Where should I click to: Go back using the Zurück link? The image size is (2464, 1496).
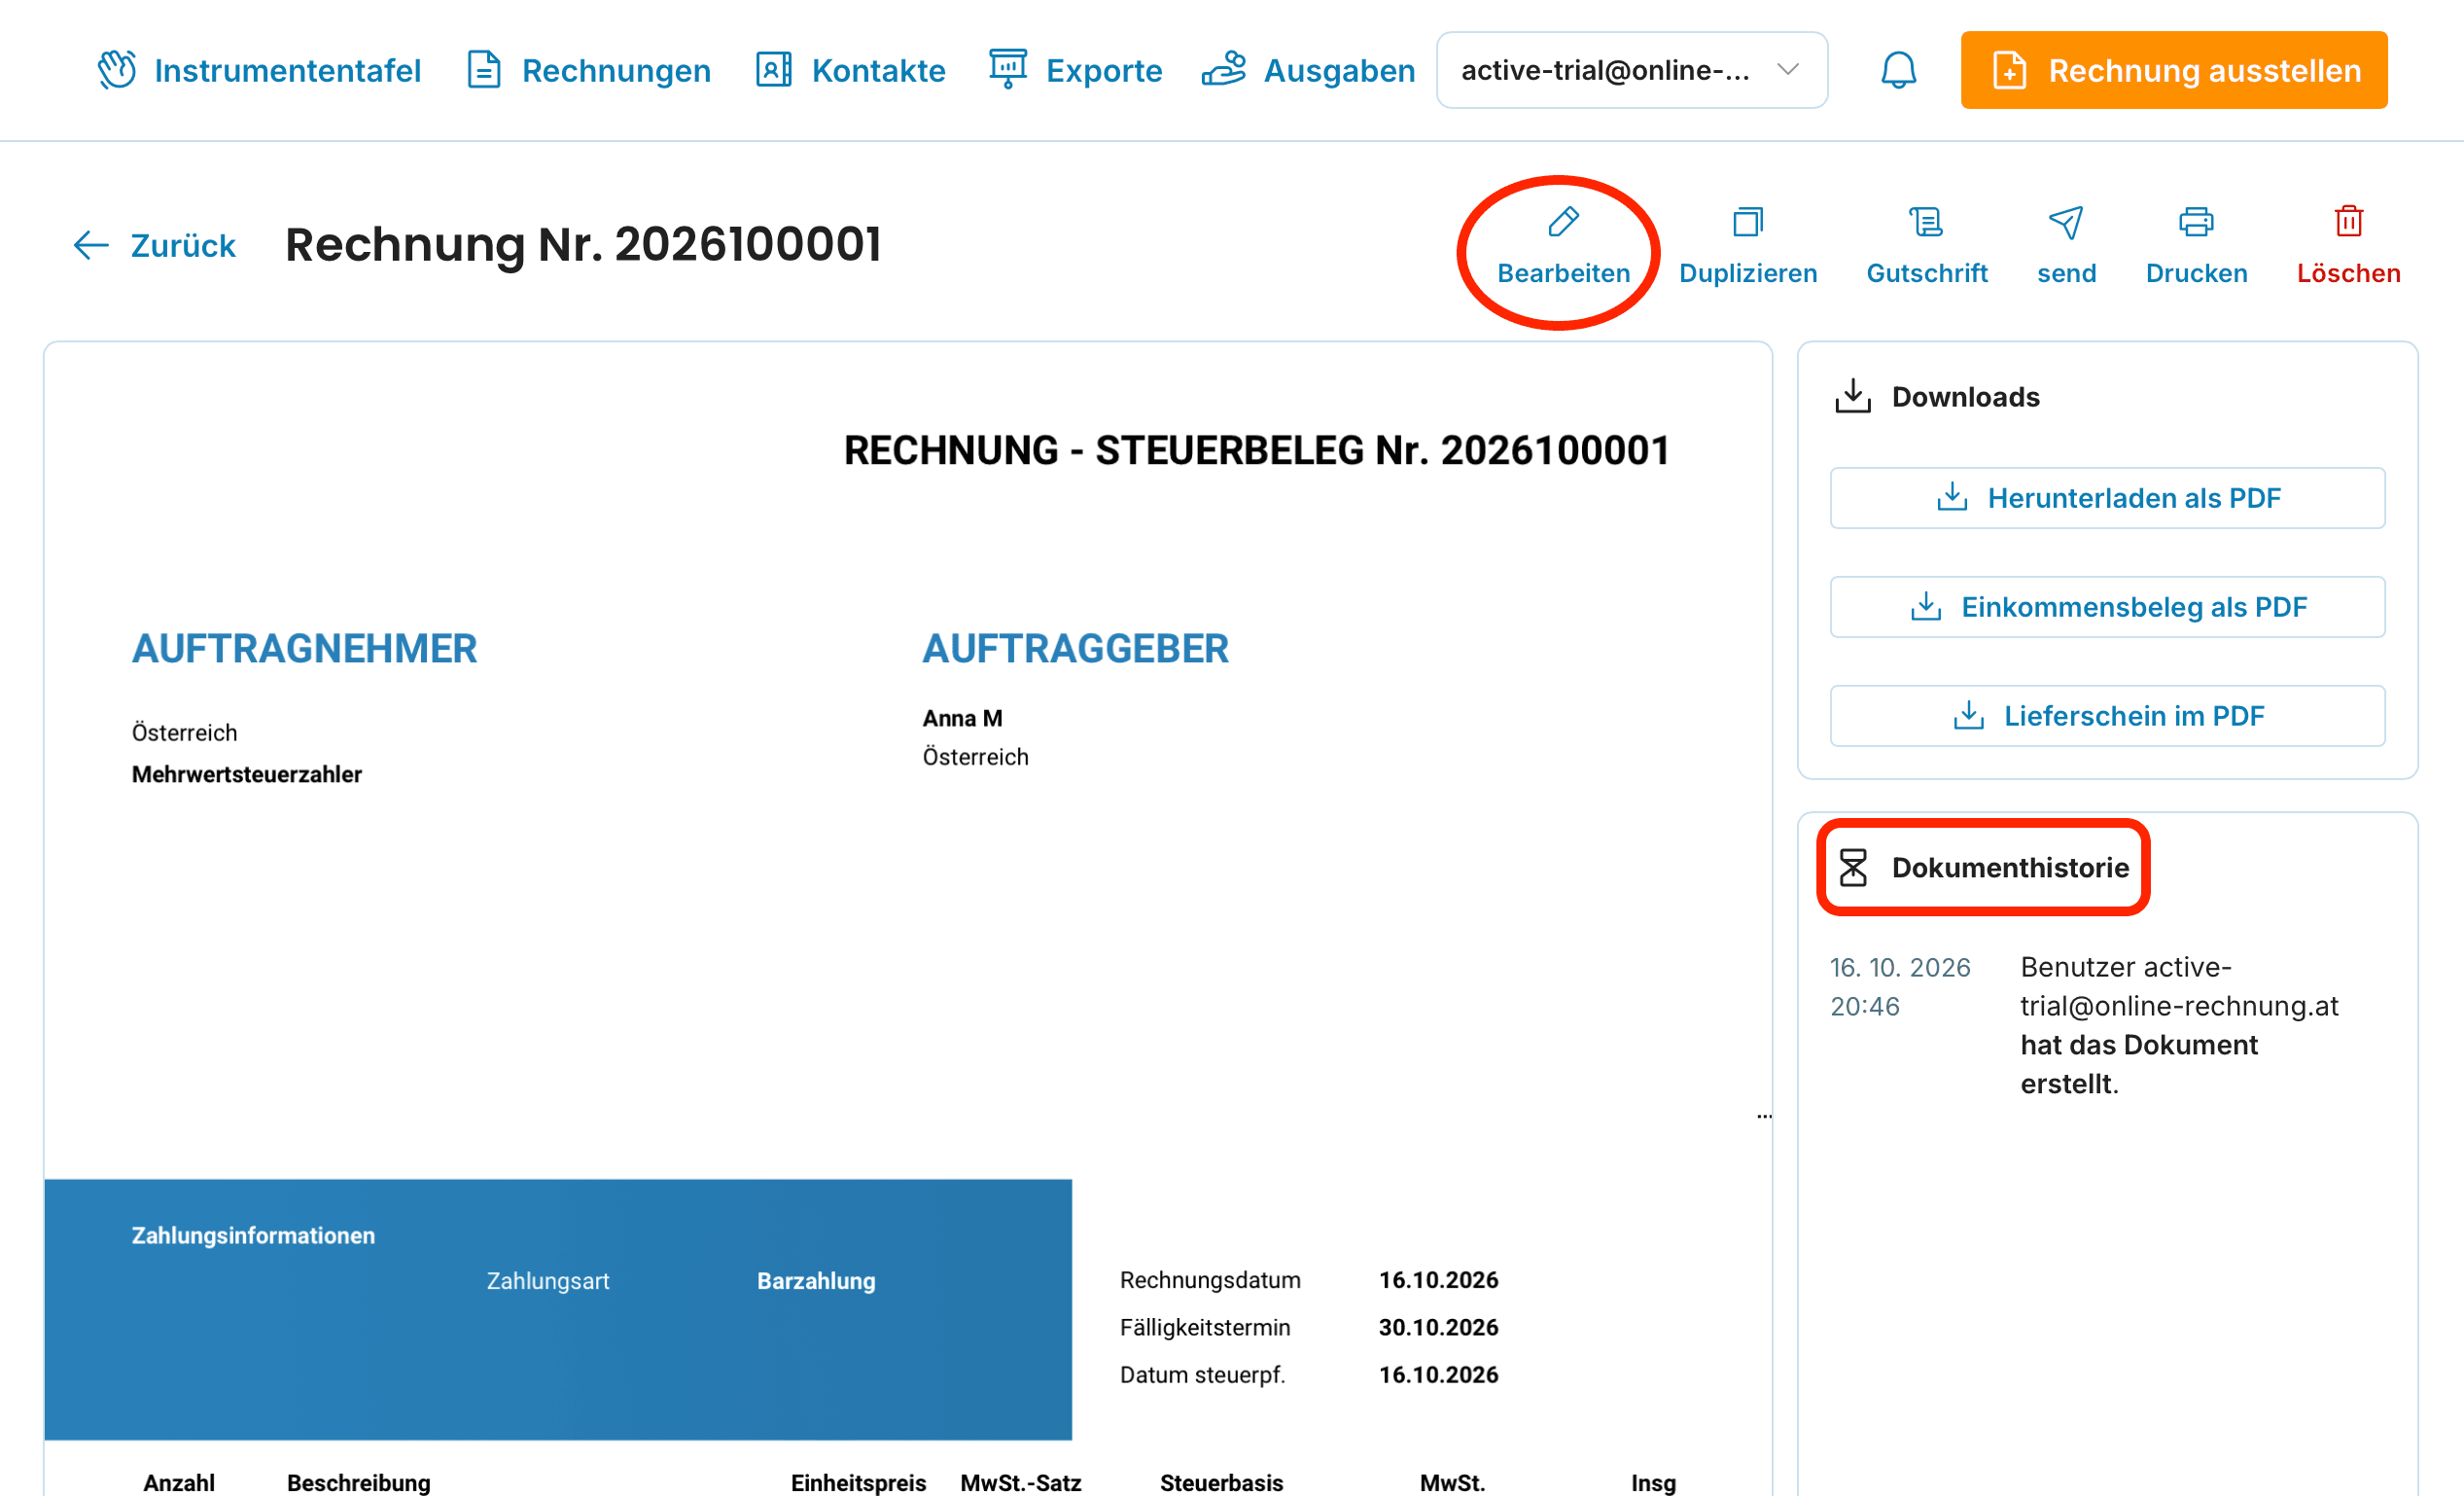click(154, 245)
